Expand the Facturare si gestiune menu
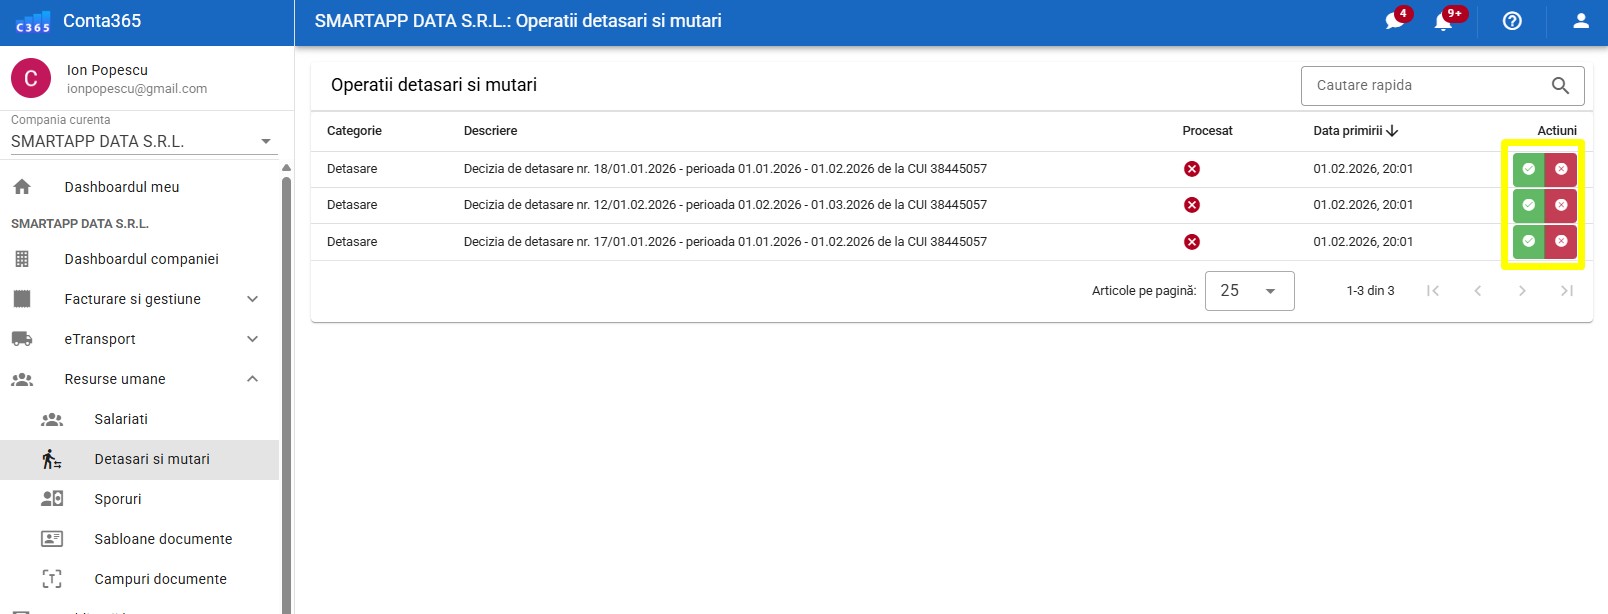Image resolution: width=1608 pixels, height=614 pixels. click(252, 299)
